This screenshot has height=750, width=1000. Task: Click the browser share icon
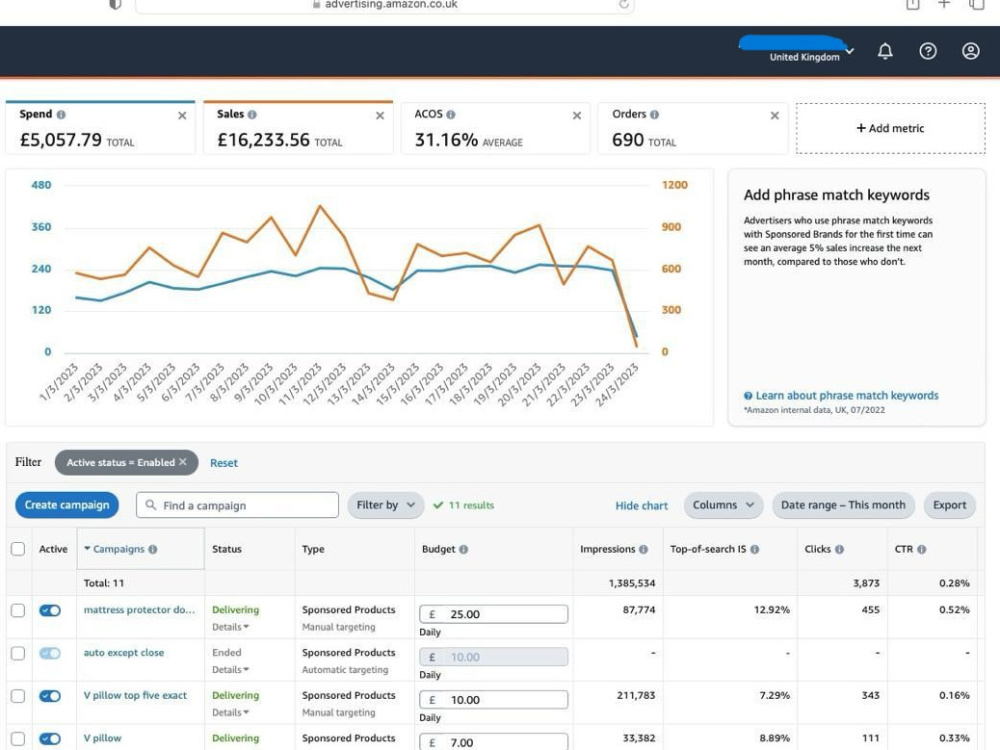(913, 4)
